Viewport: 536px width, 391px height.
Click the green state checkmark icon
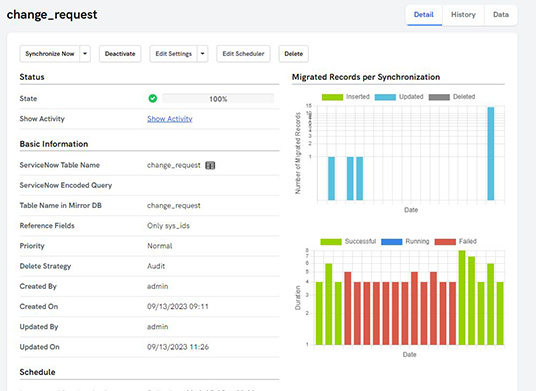pyautogui.click(x=152, y=98)
